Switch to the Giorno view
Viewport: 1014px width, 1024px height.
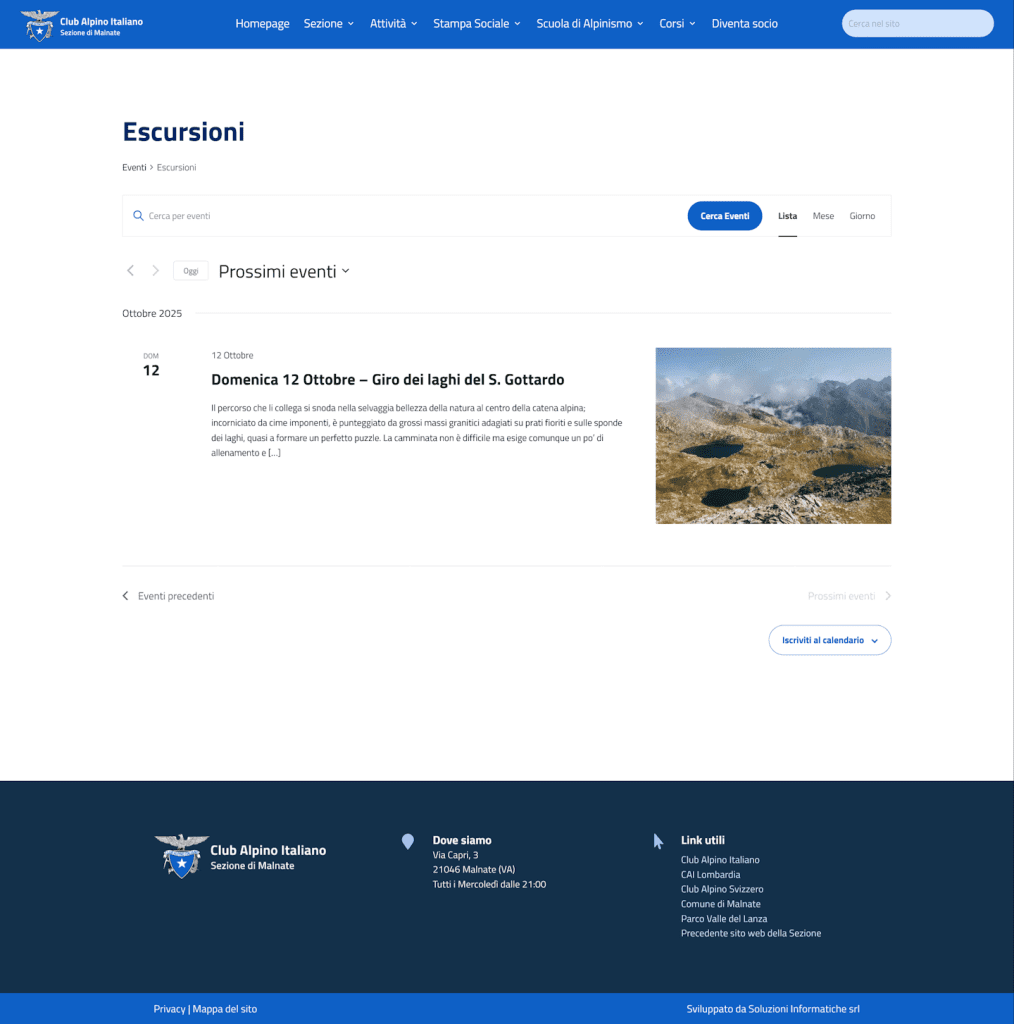tap(862, 215)
